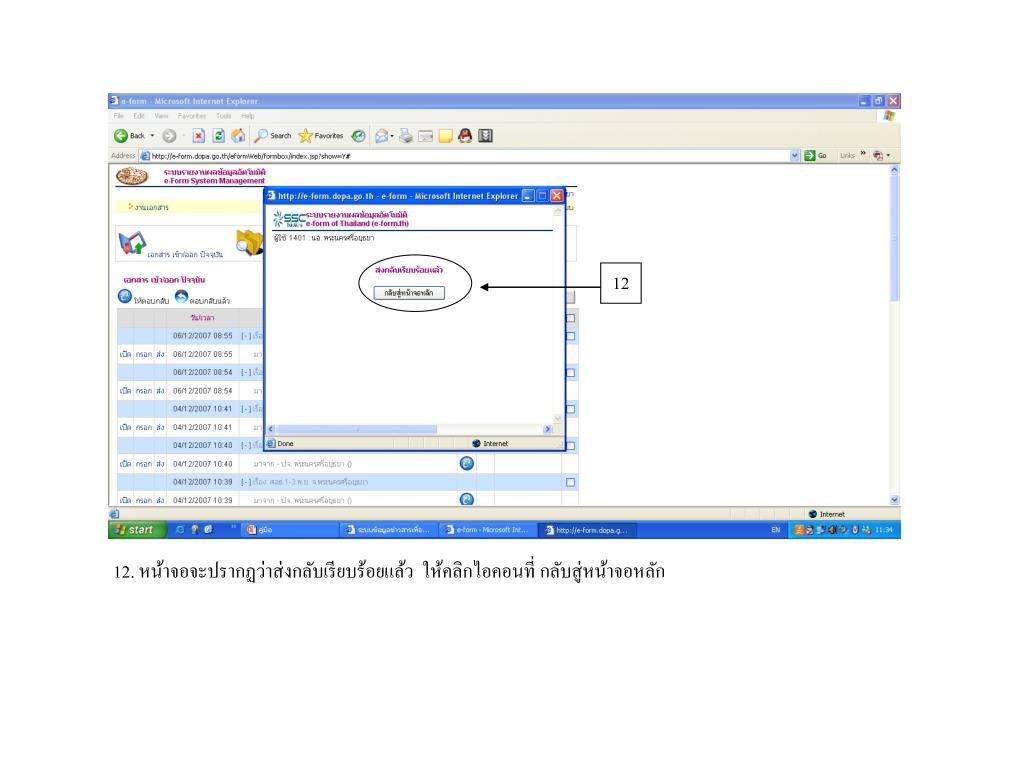Open the Edit menu
This screenshot has height=768, width=1024.
[139, 116]
